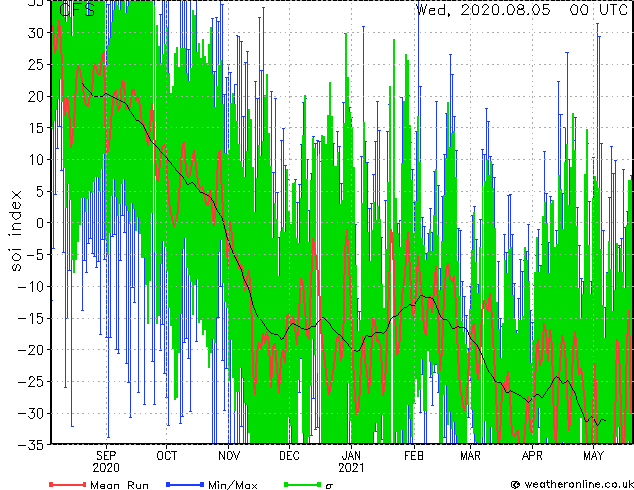Click the SEP month label on x-axis
The height and width of the screenshot is (490, 634).
click(106, 456)
